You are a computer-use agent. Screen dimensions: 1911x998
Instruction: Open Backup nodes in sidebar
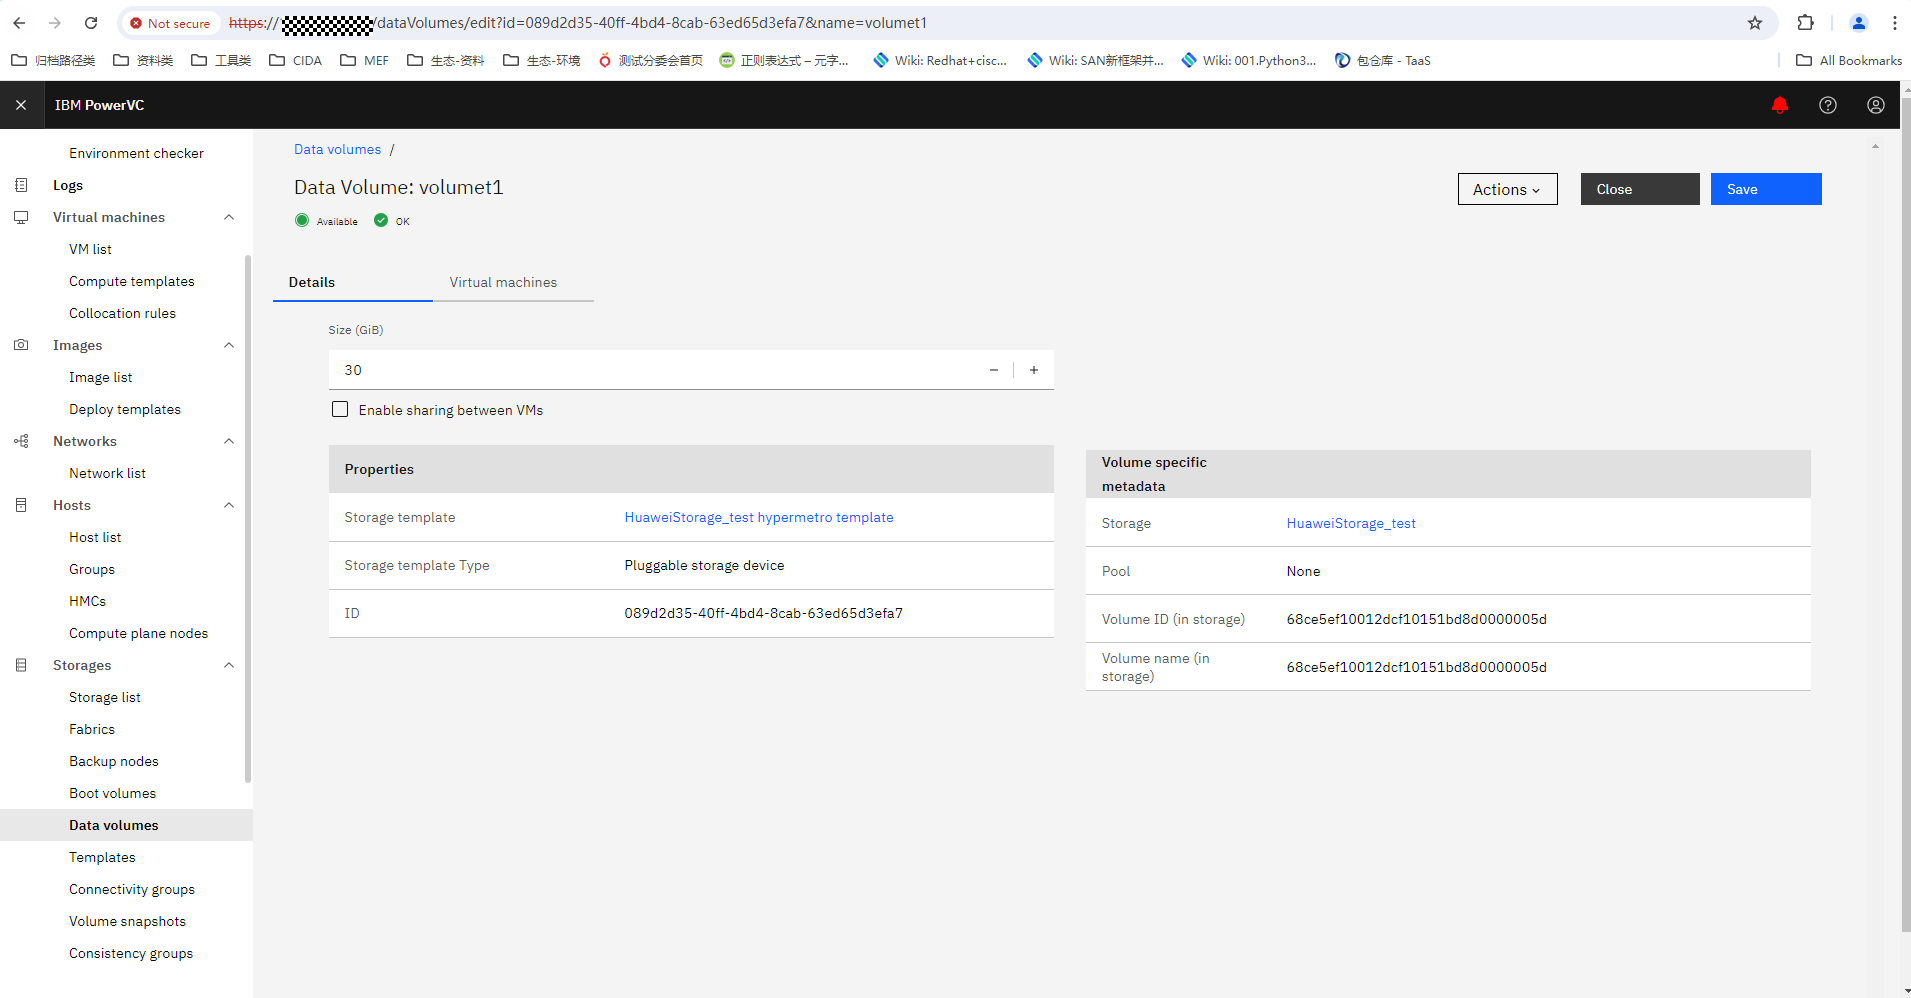(114, 761)
